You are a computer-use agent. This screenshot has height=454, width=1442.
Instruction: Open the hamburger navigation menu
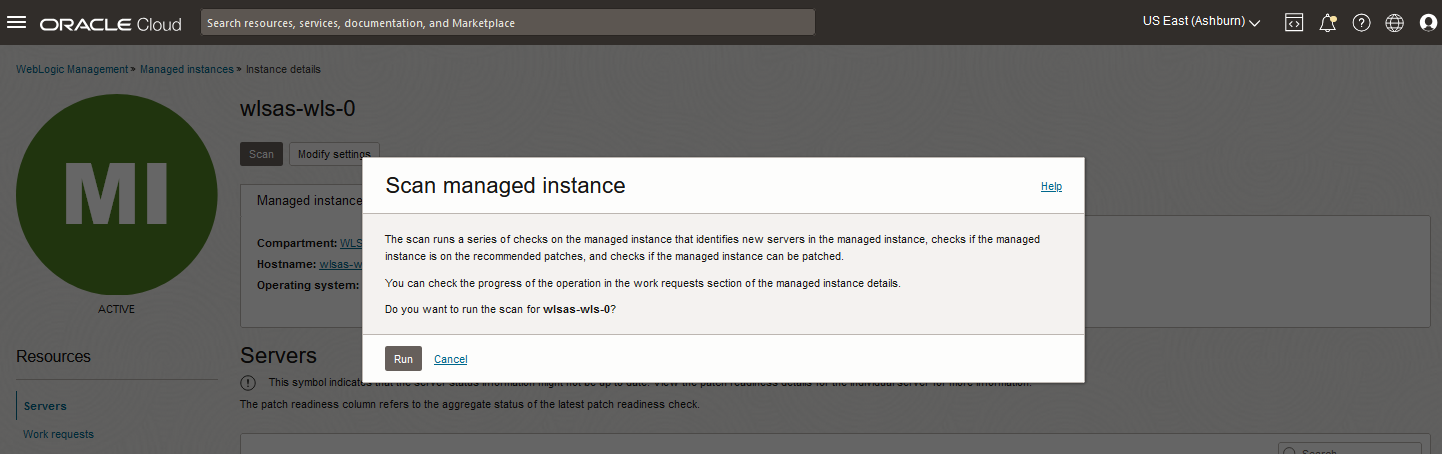click(x=17, y=22)
